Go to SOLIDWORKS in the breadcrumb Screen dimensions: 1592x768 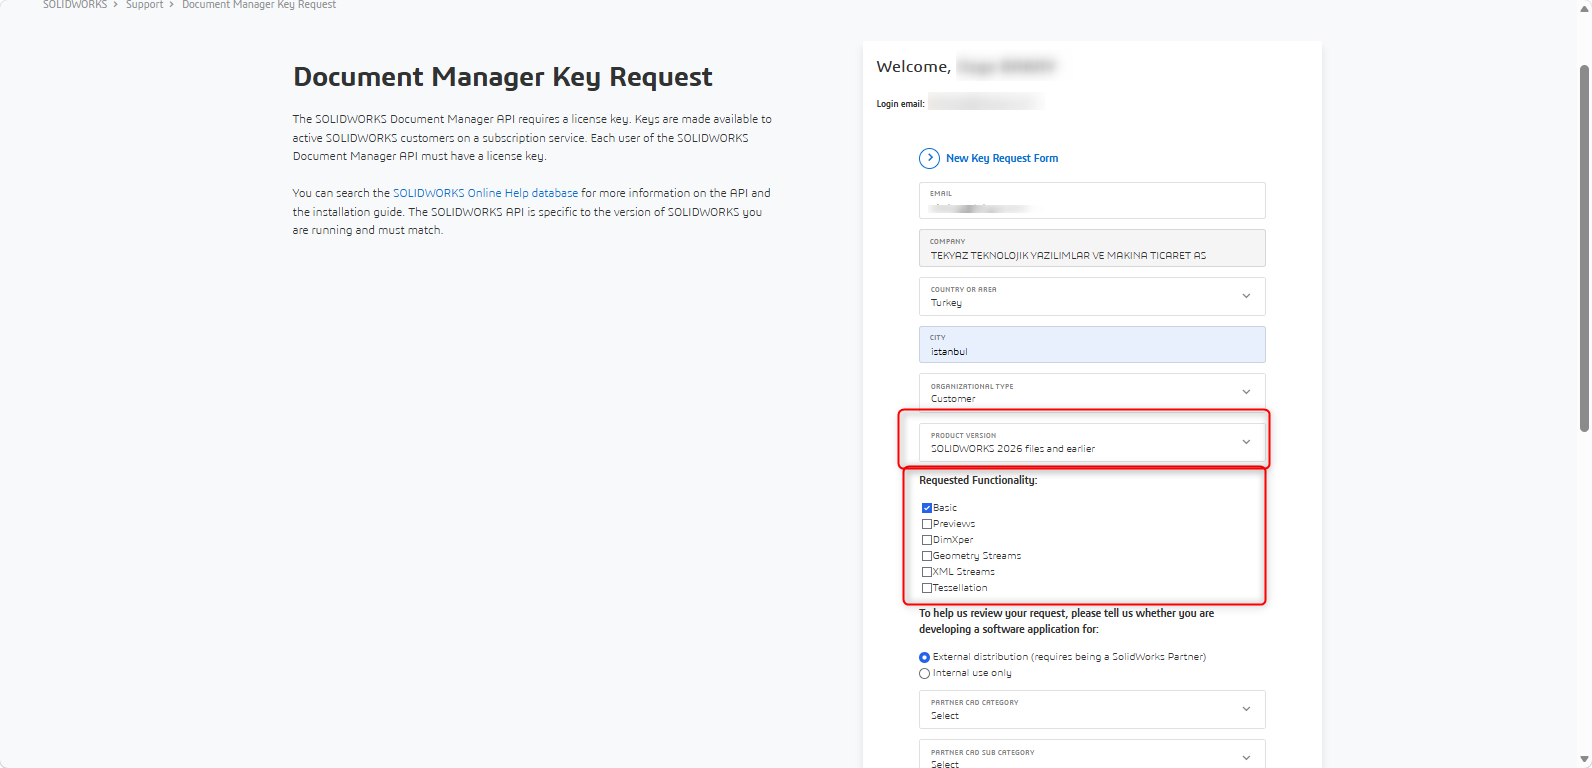click(x=75, y=5)
